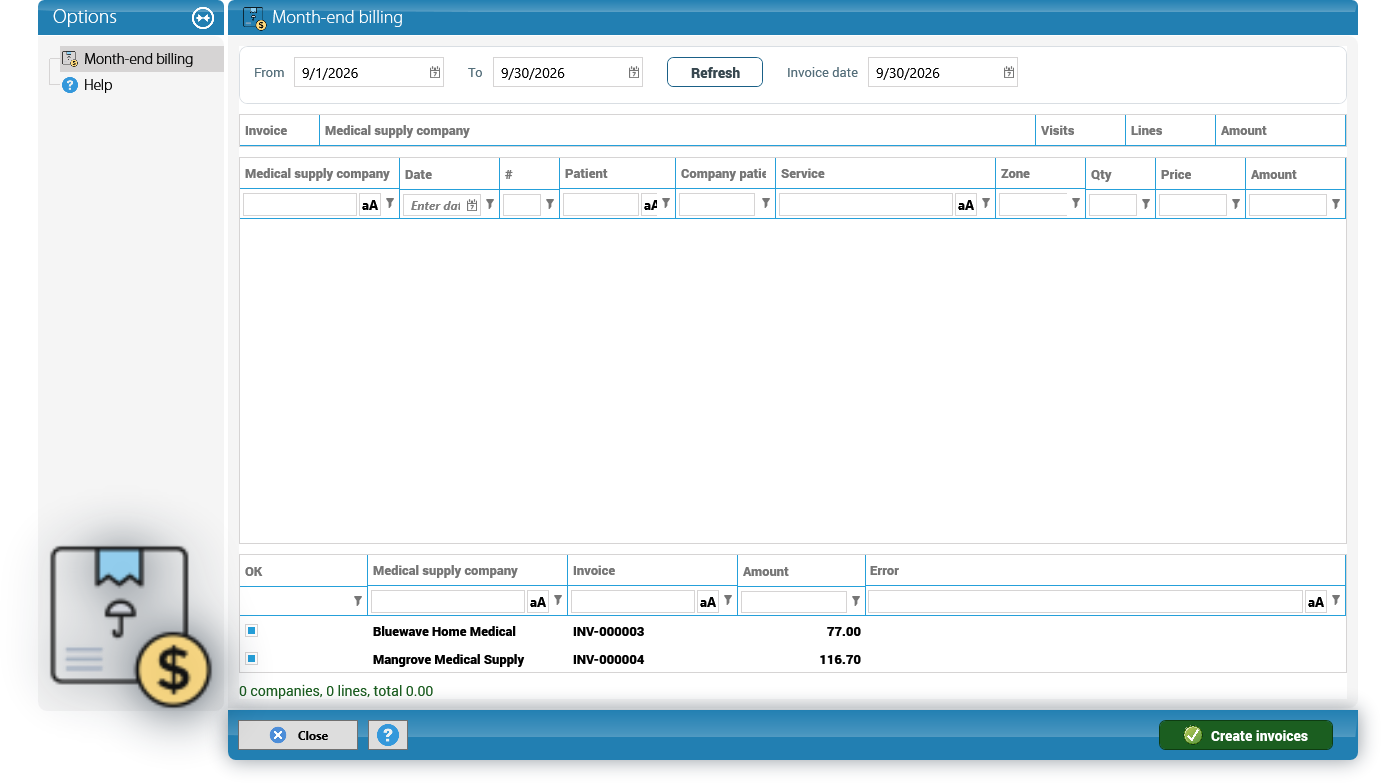Viewport: 1381px width, 783px height.
Task: Open the Company patient column filter dropdown
Action: tap(766, 204)
